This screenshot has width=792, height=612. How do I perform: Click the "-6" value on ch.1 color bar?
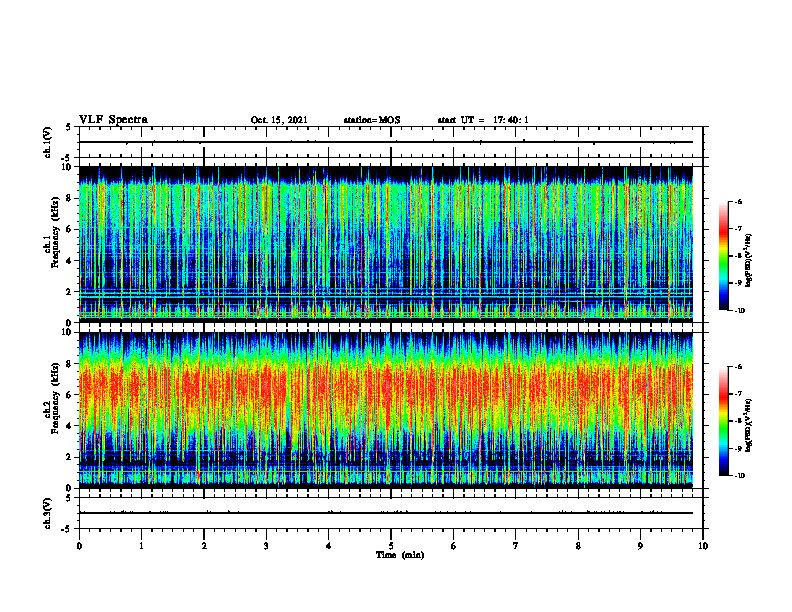pos(738,202)
